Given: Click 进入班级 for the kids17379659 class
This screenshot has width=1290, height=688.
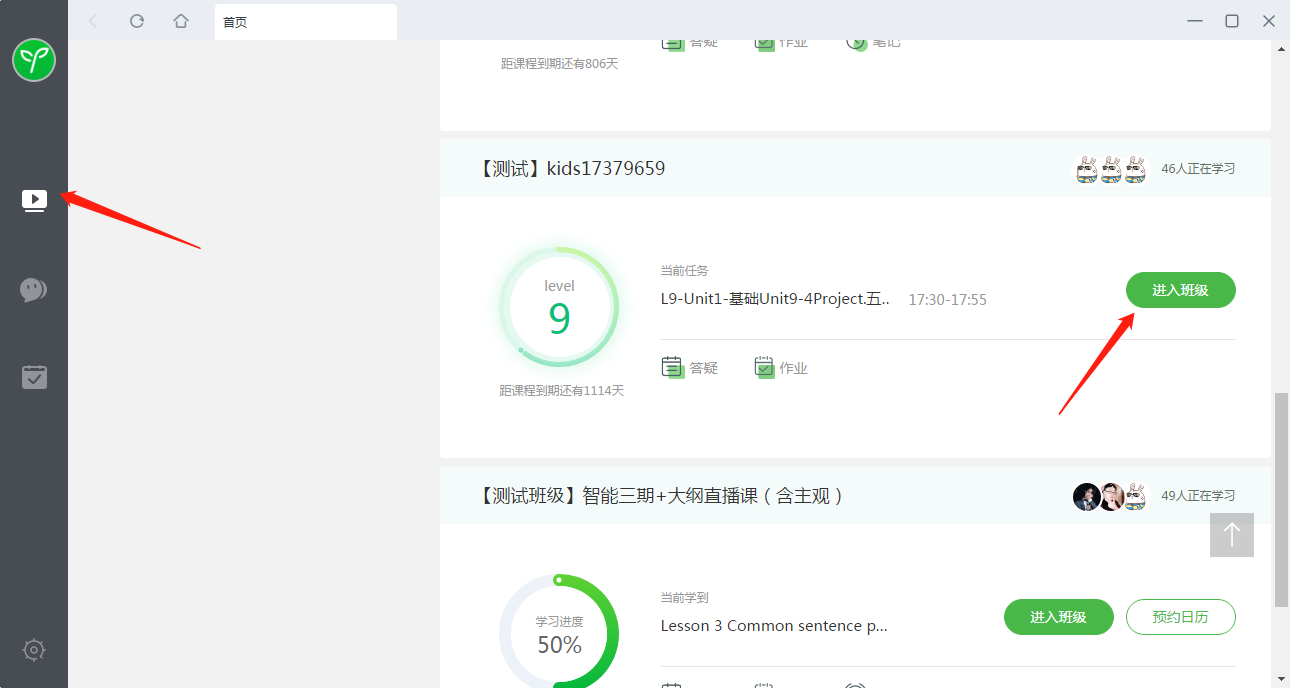Looking at the screenshot, I should (1180, 290).
